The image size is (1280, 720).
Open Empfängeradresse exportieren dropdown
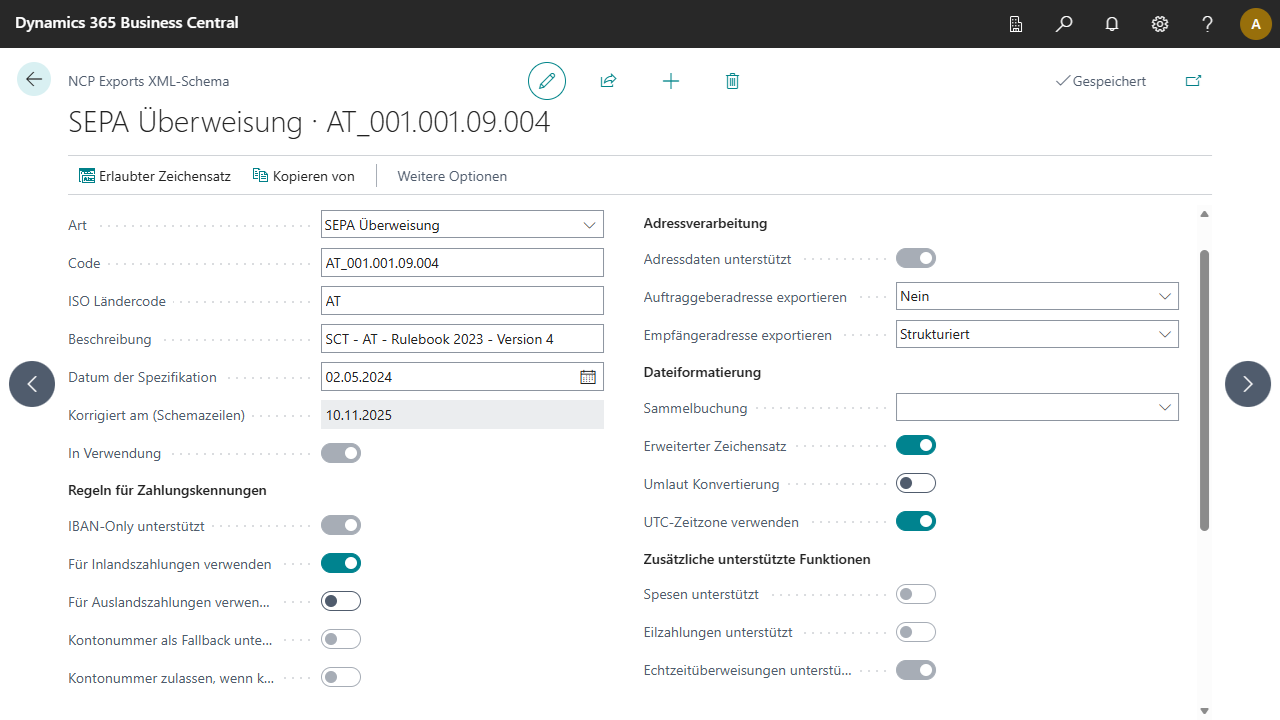click(x=1037, y=334)
